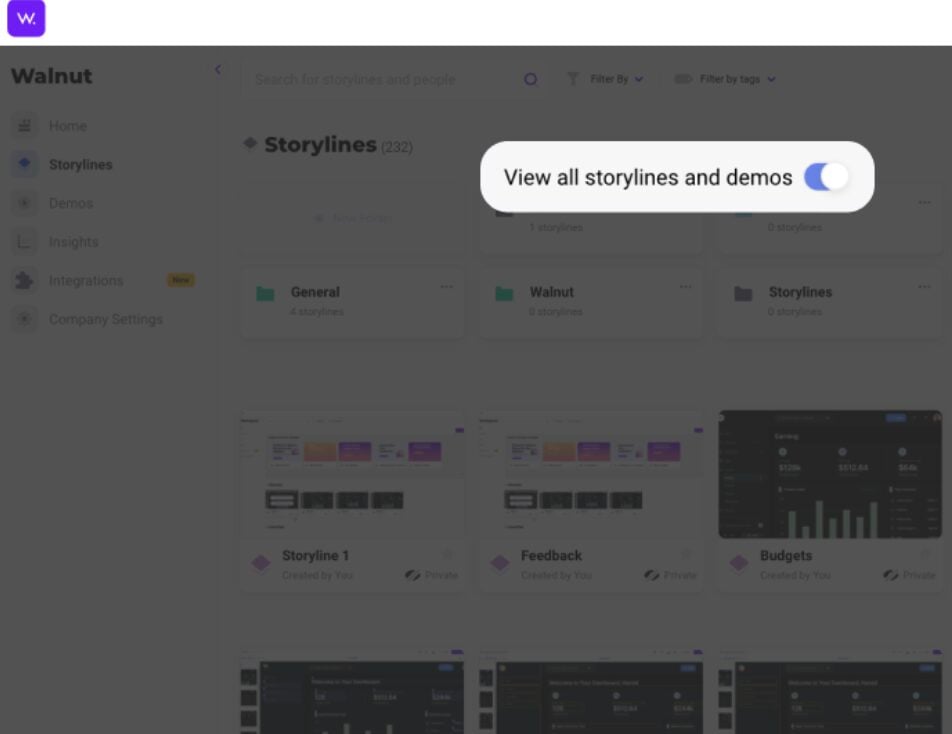Open the Budgets storyline thumbnail
The height and width of the screenshot is (734, 952).
pyautogui.click(x=830, y=474)
